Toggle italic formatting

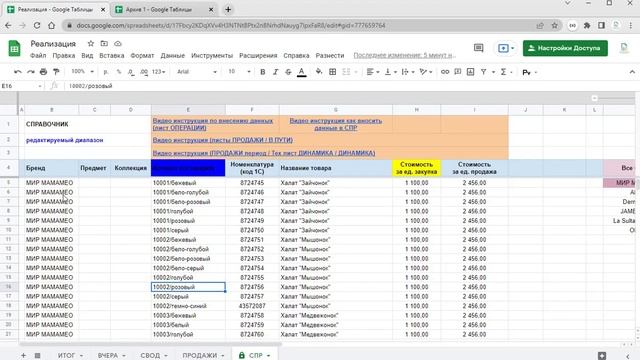pos(276,72)
